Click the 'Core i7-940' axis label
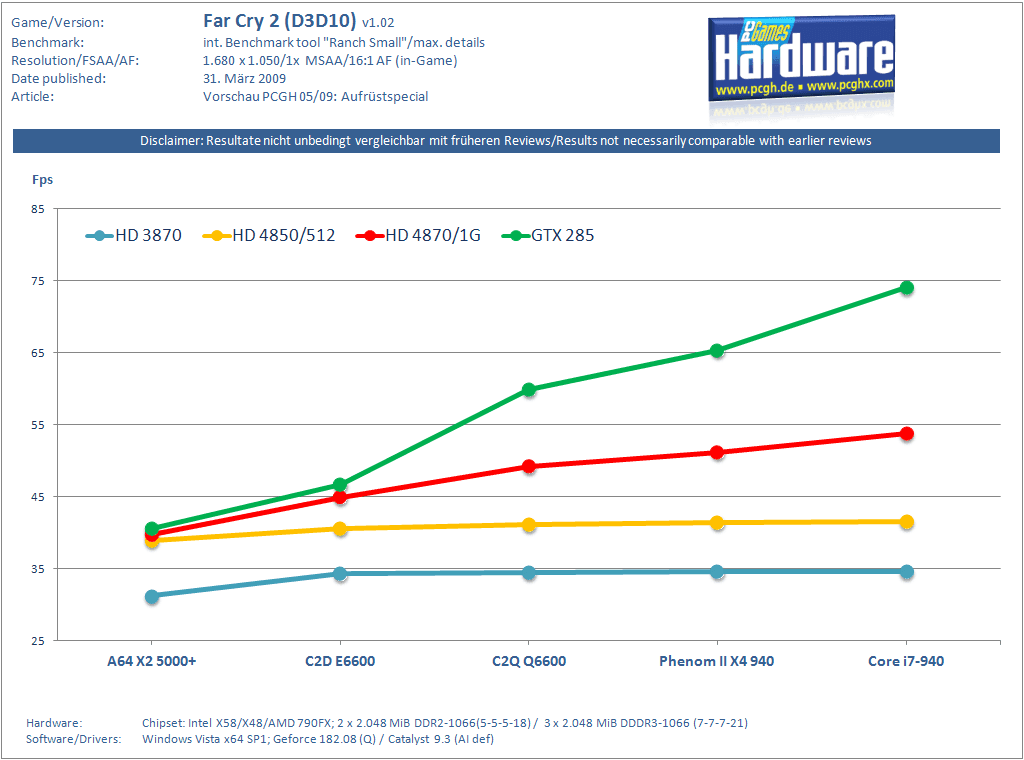This screenshot has width=1024, height=760. [906, 661]
